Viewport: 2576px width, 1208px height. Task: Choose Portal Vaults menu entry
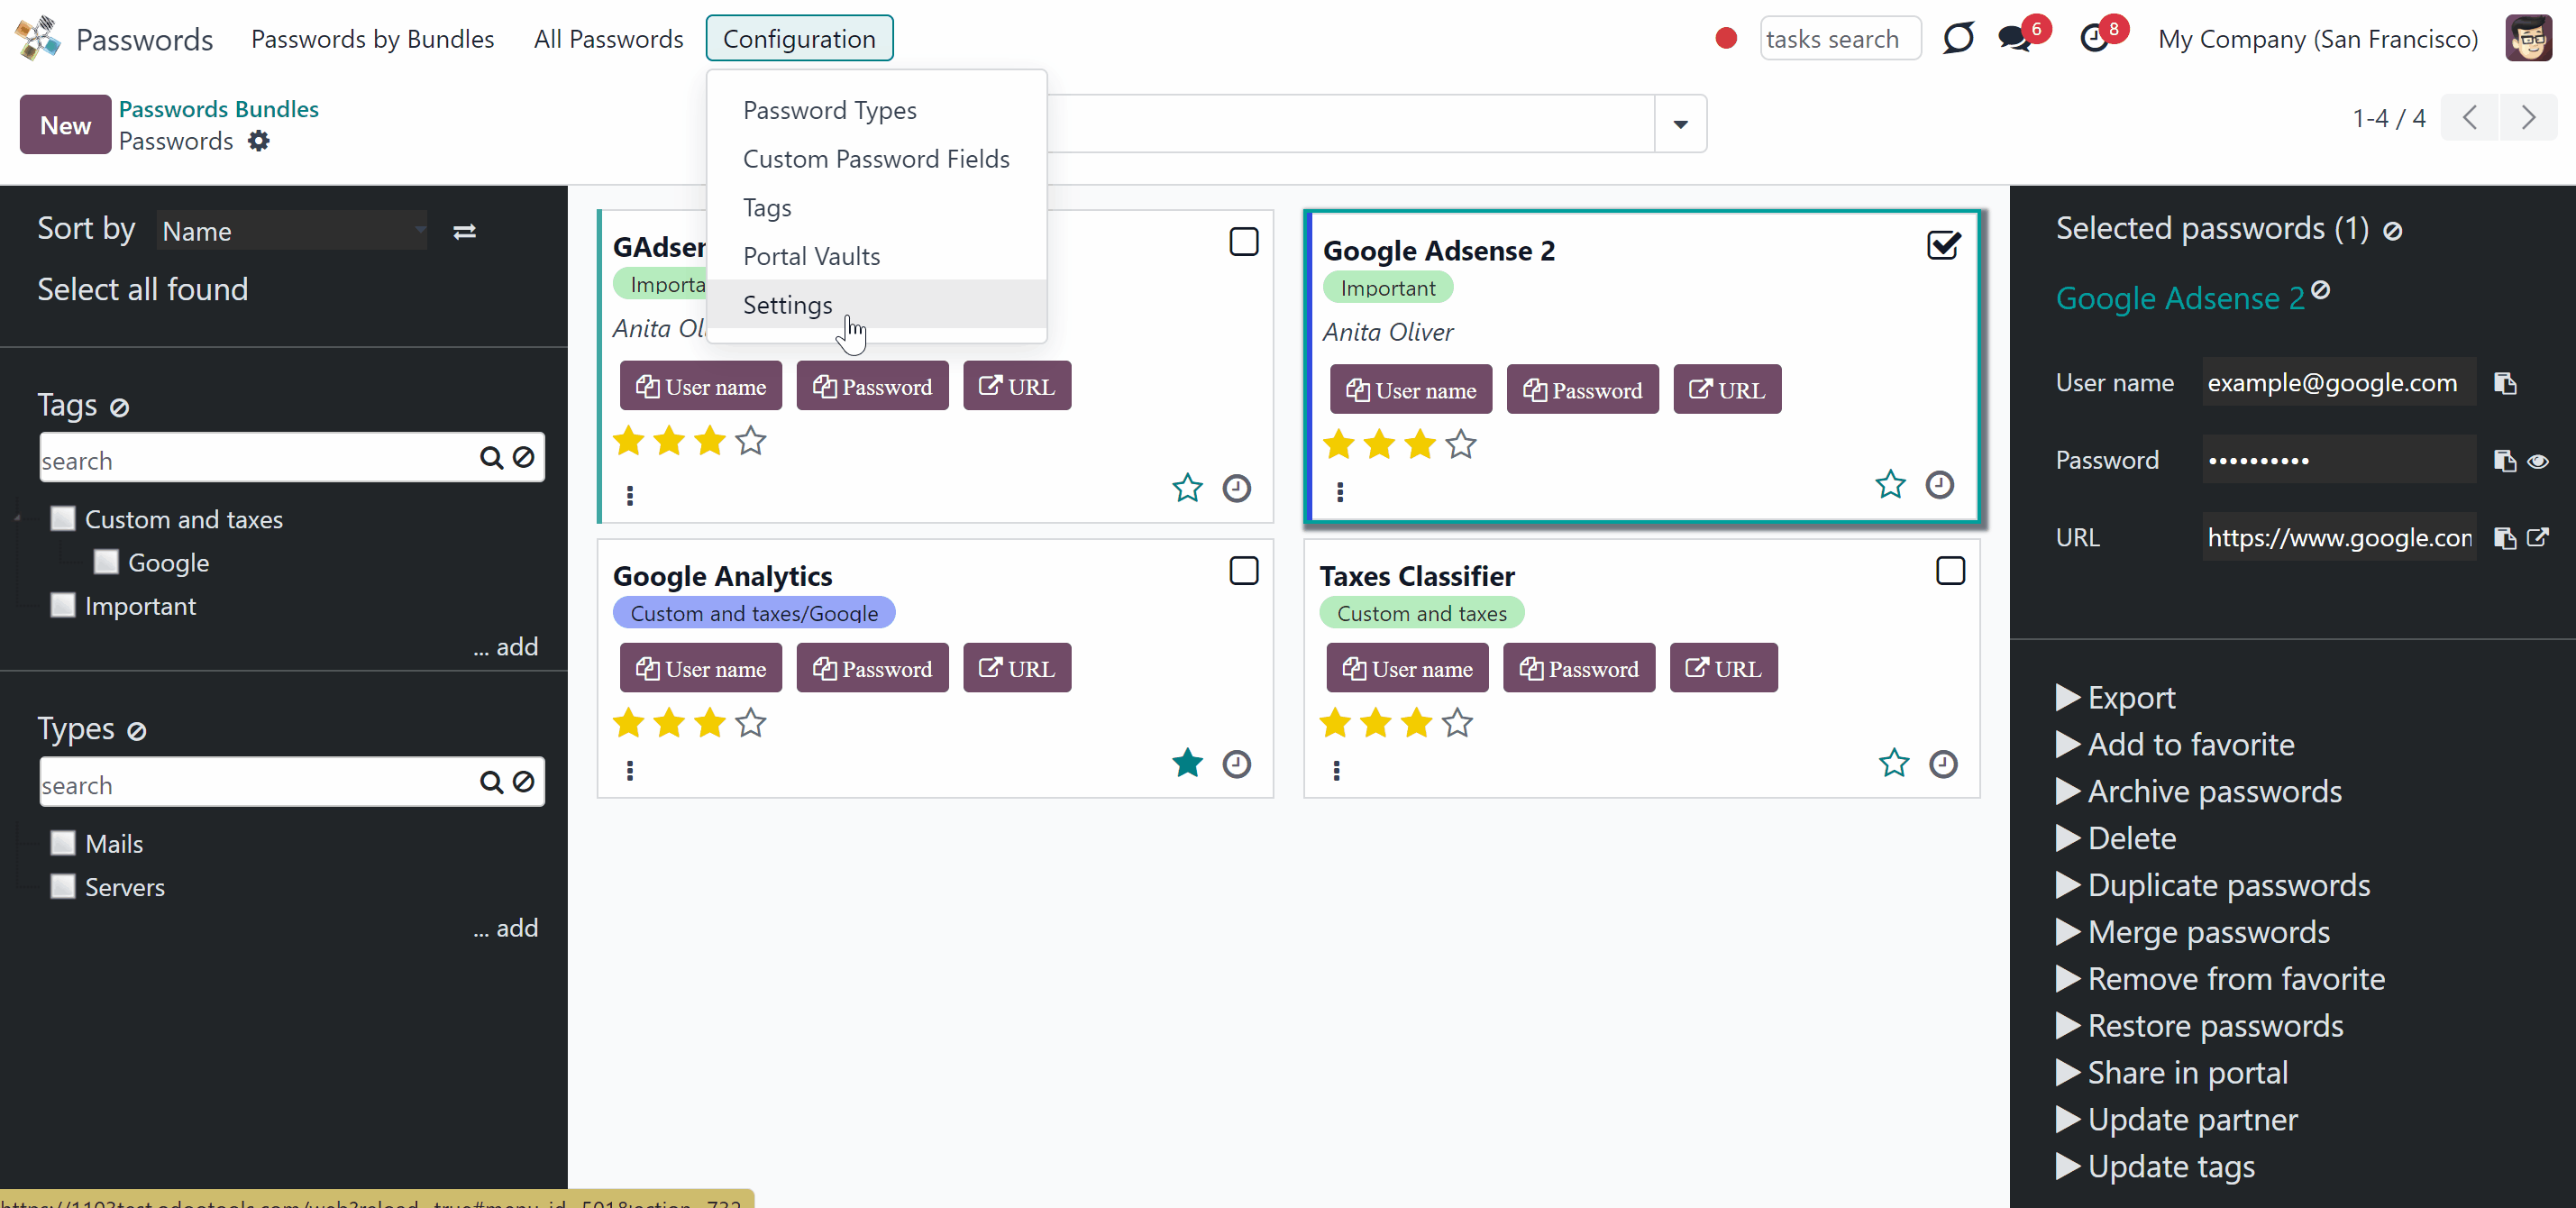811,256
